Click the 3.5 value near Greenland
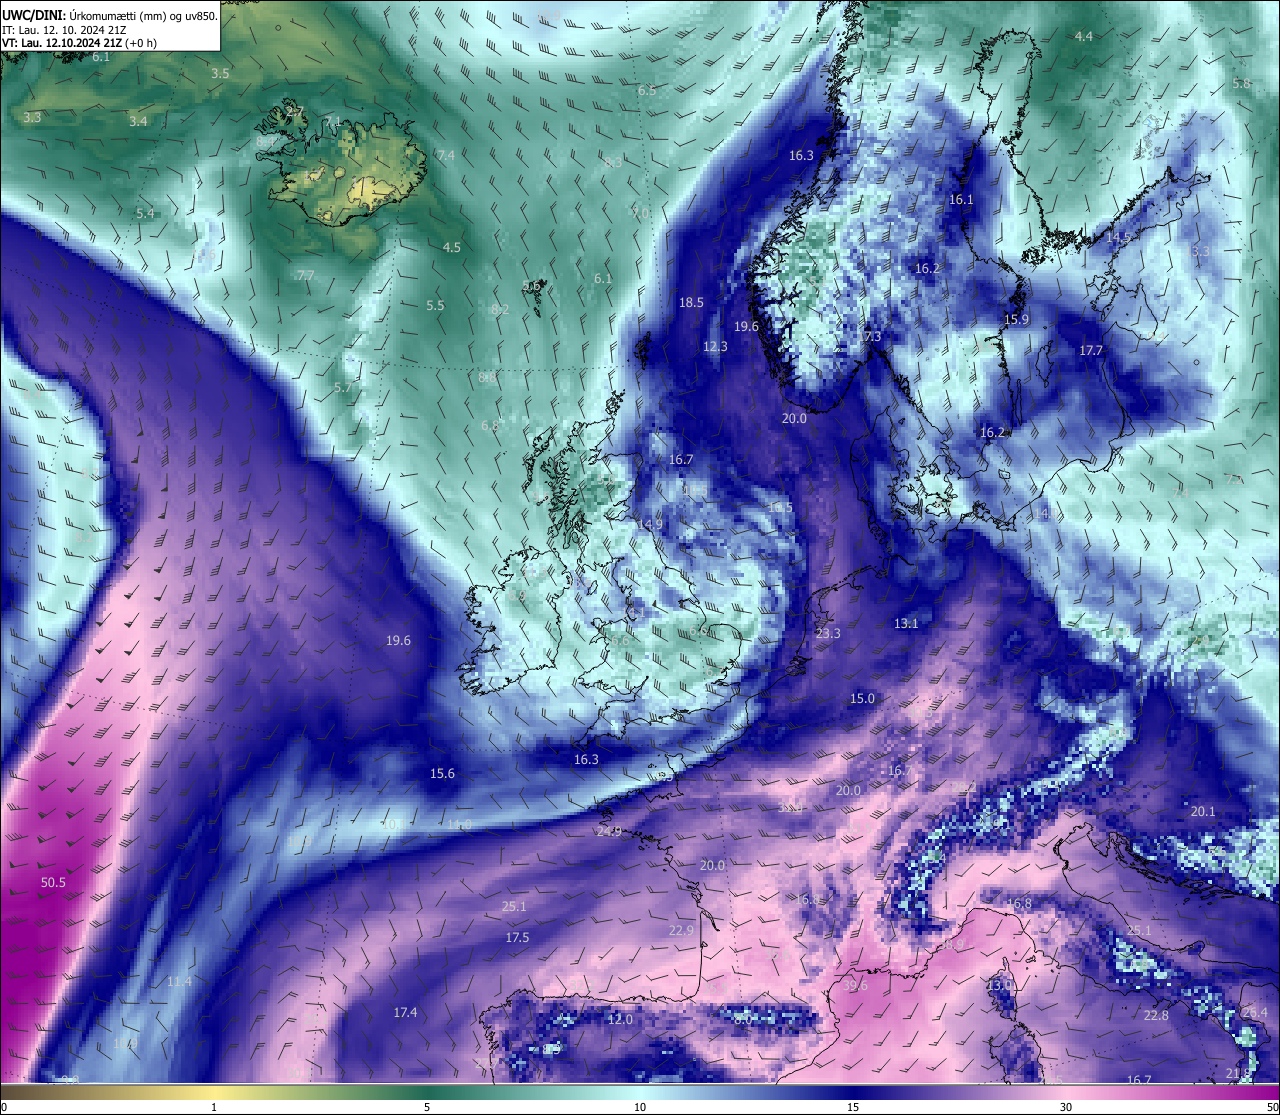Screen dimensions: 1280x1115 click(x=220, y=73)
